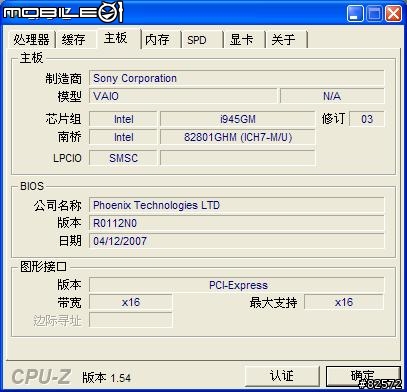This screenshot has height=392, width=407.
Task: Select the manufacturer field Sony Corporation
Action: click(x=237, y=78)
